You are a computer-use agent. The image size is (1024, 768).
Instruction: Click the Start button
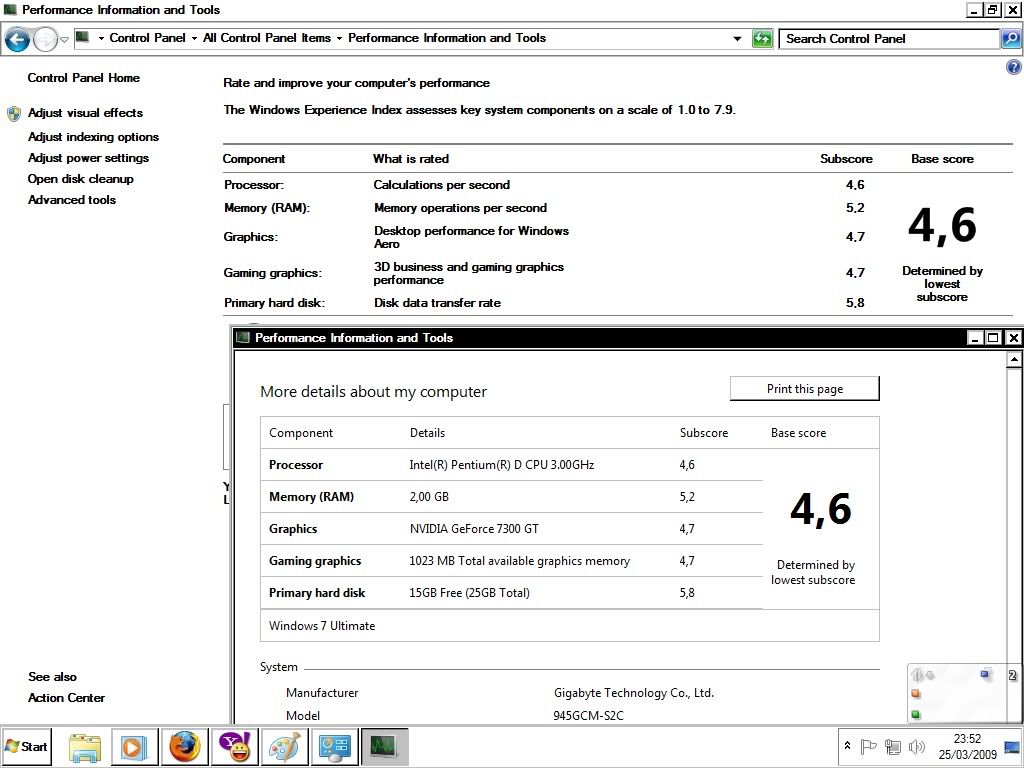click(x=27, y=746)
